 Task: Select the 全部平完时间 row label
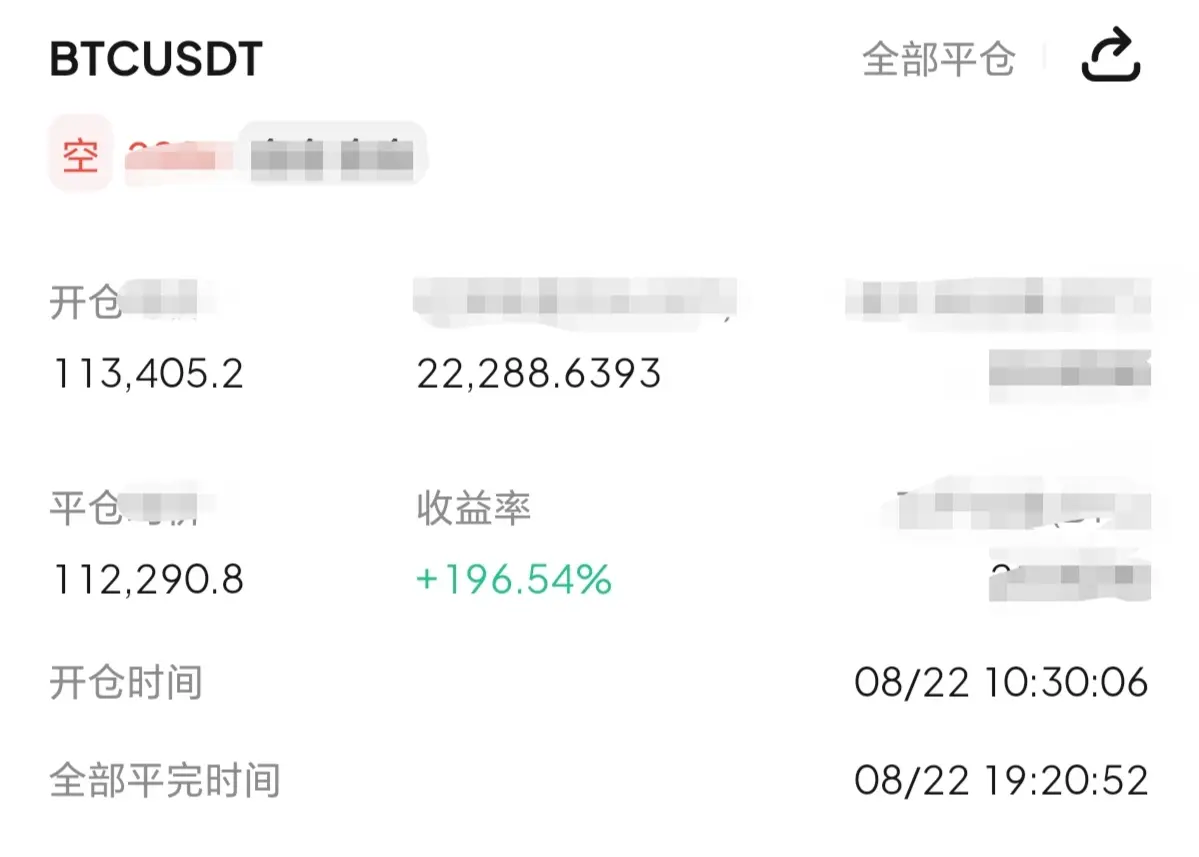165,781
